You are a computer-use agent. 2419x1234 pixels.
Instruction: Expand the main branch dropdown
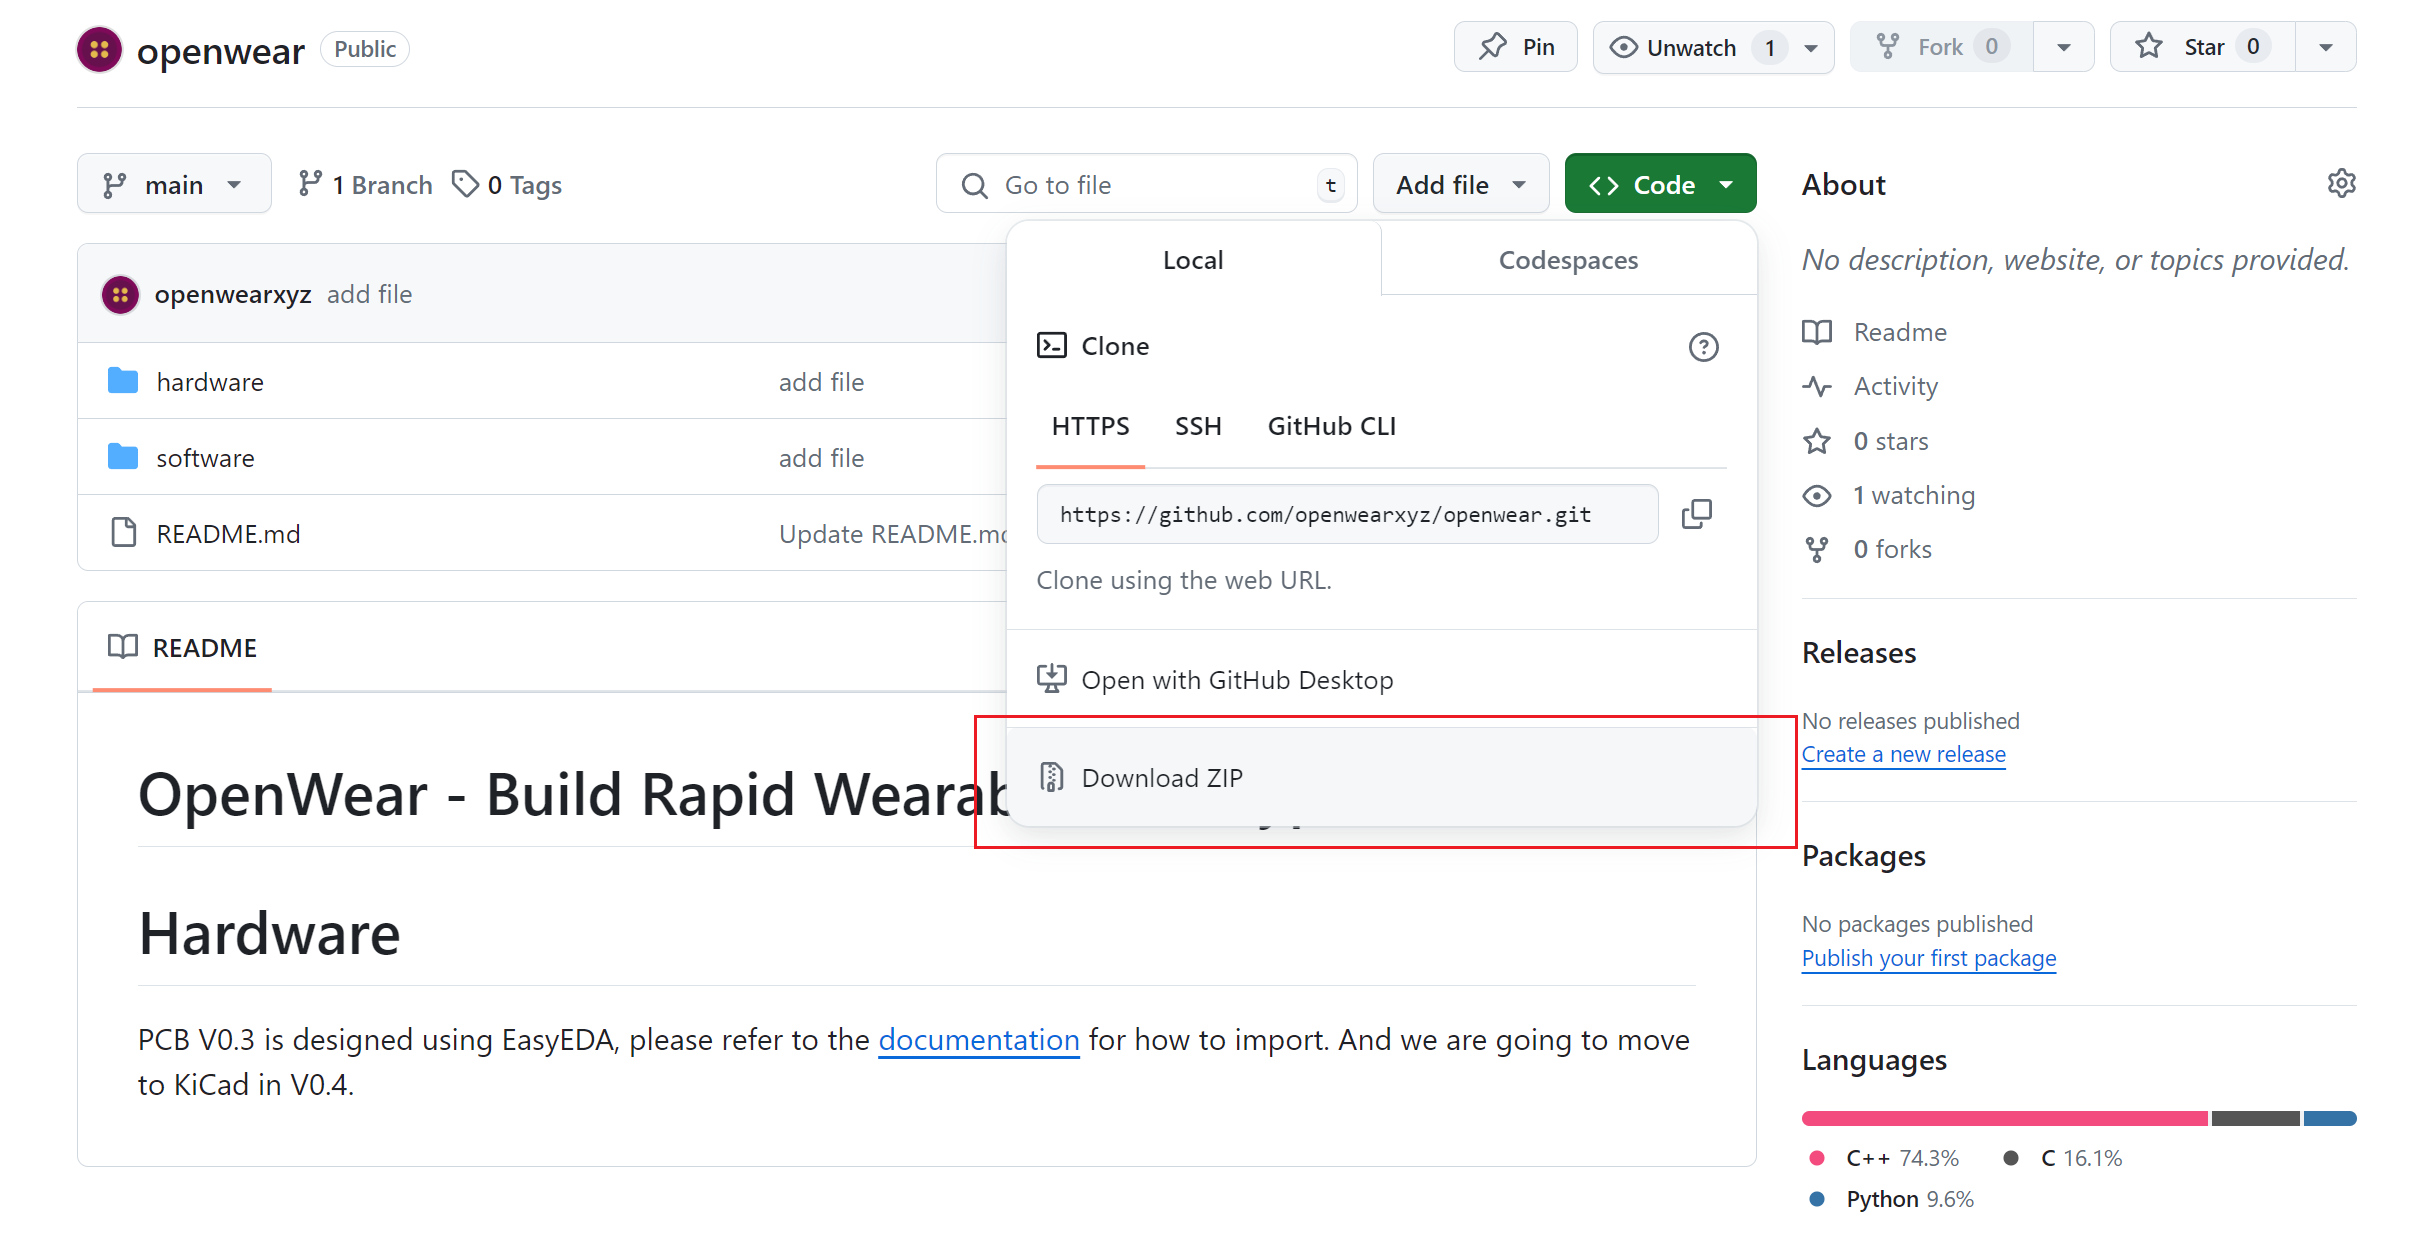click(173, 184)
